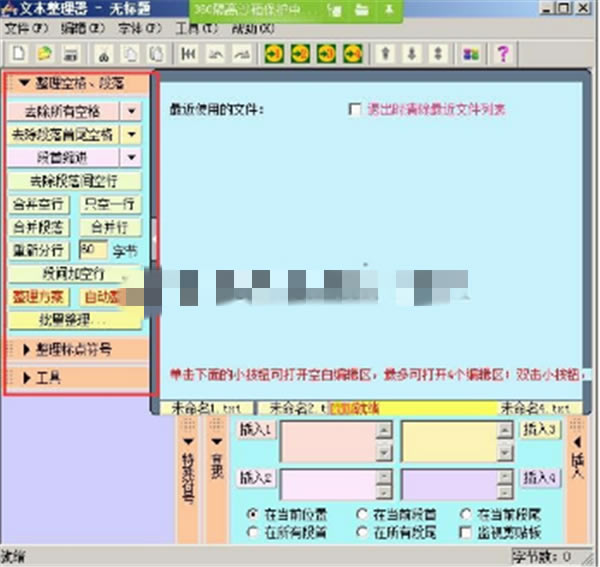Click the cut scissors toolbar icon
This screenshot has height=567, width=600.
click(104, 54)
